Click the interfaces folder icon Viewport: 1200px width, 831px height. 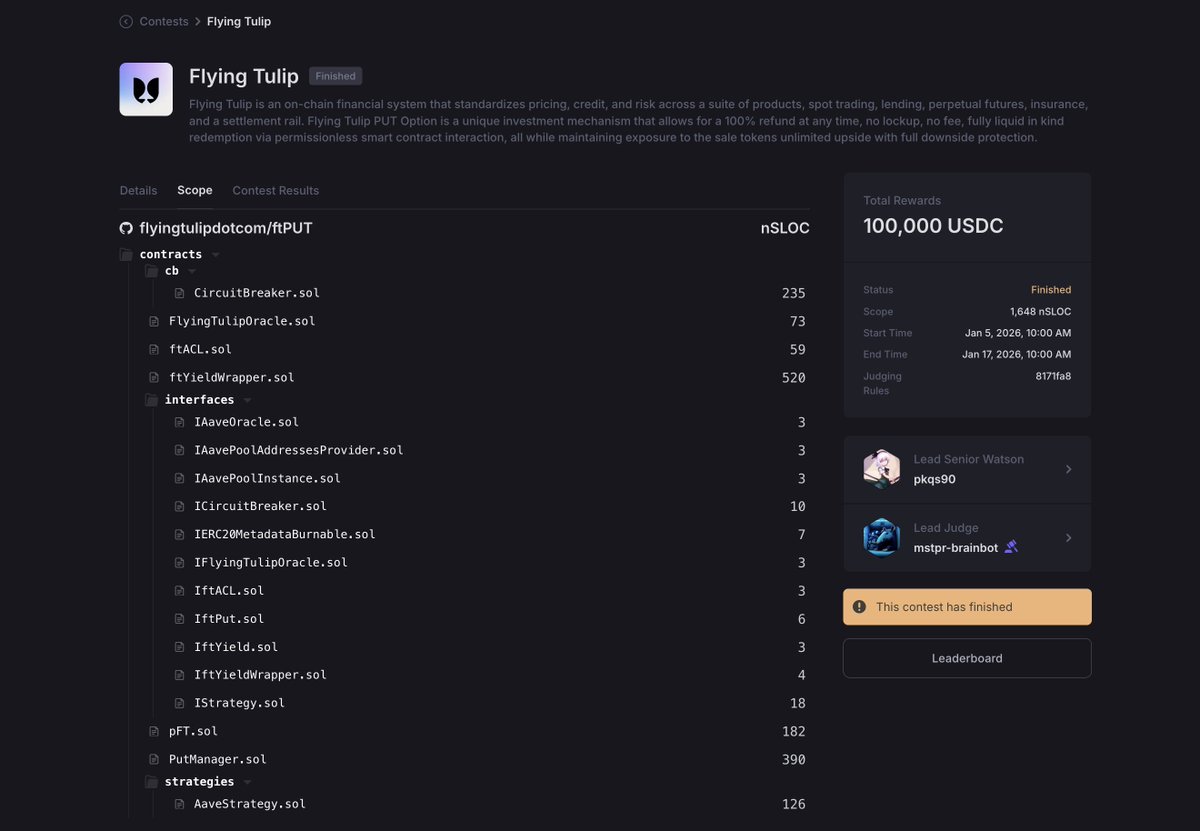pos(151,400)
